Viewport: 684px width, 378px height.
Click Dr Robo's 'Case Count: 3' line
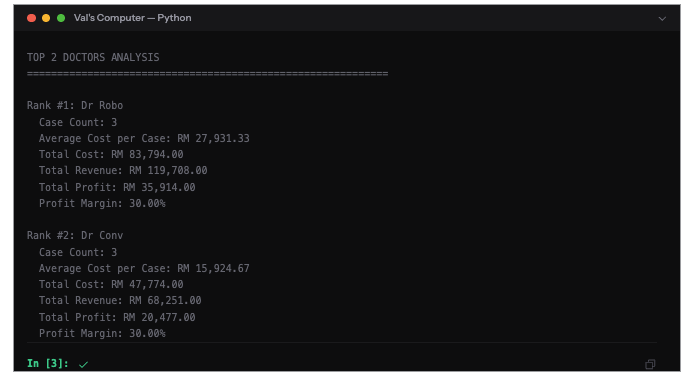[x=78, y=122]
